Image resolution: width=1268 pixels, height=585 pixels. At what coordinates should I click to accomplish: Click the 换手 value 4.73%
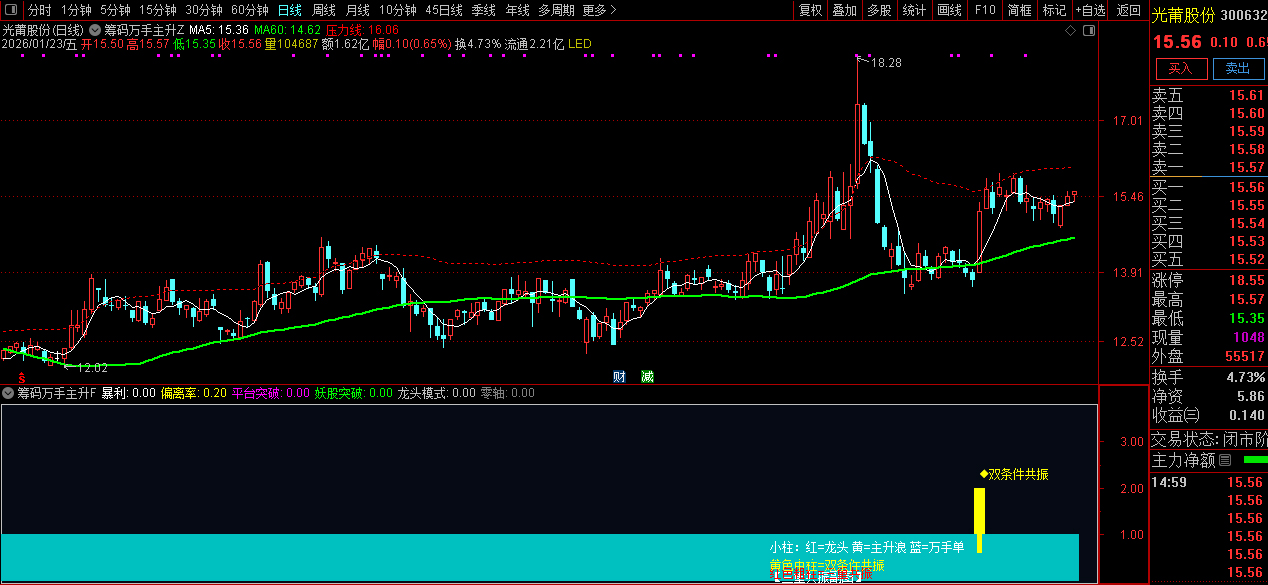[x=1246, y=377]
